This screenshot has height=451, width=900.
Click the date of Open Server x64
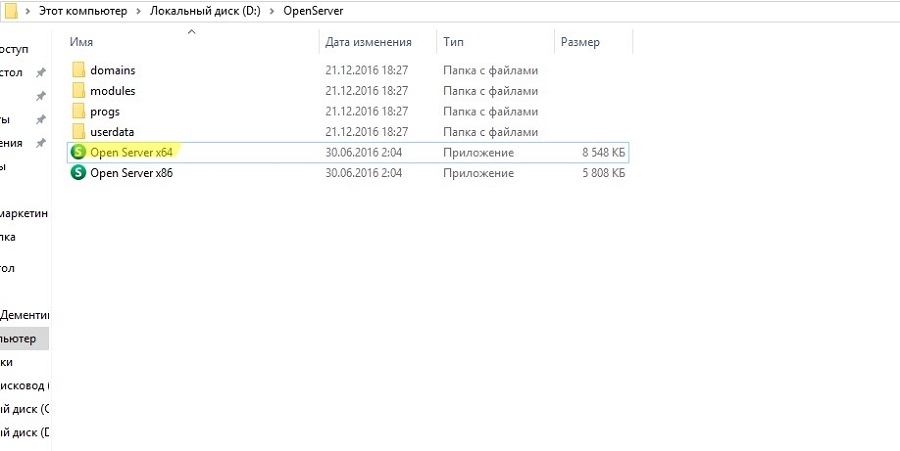tap(363, 153)
